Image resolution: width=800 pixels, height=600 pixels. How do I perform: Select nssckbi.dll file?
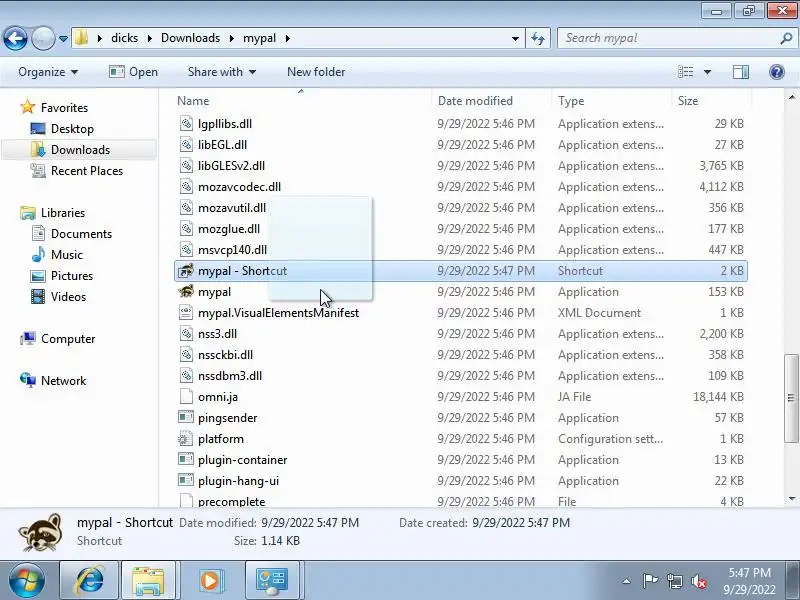point(225,355)
